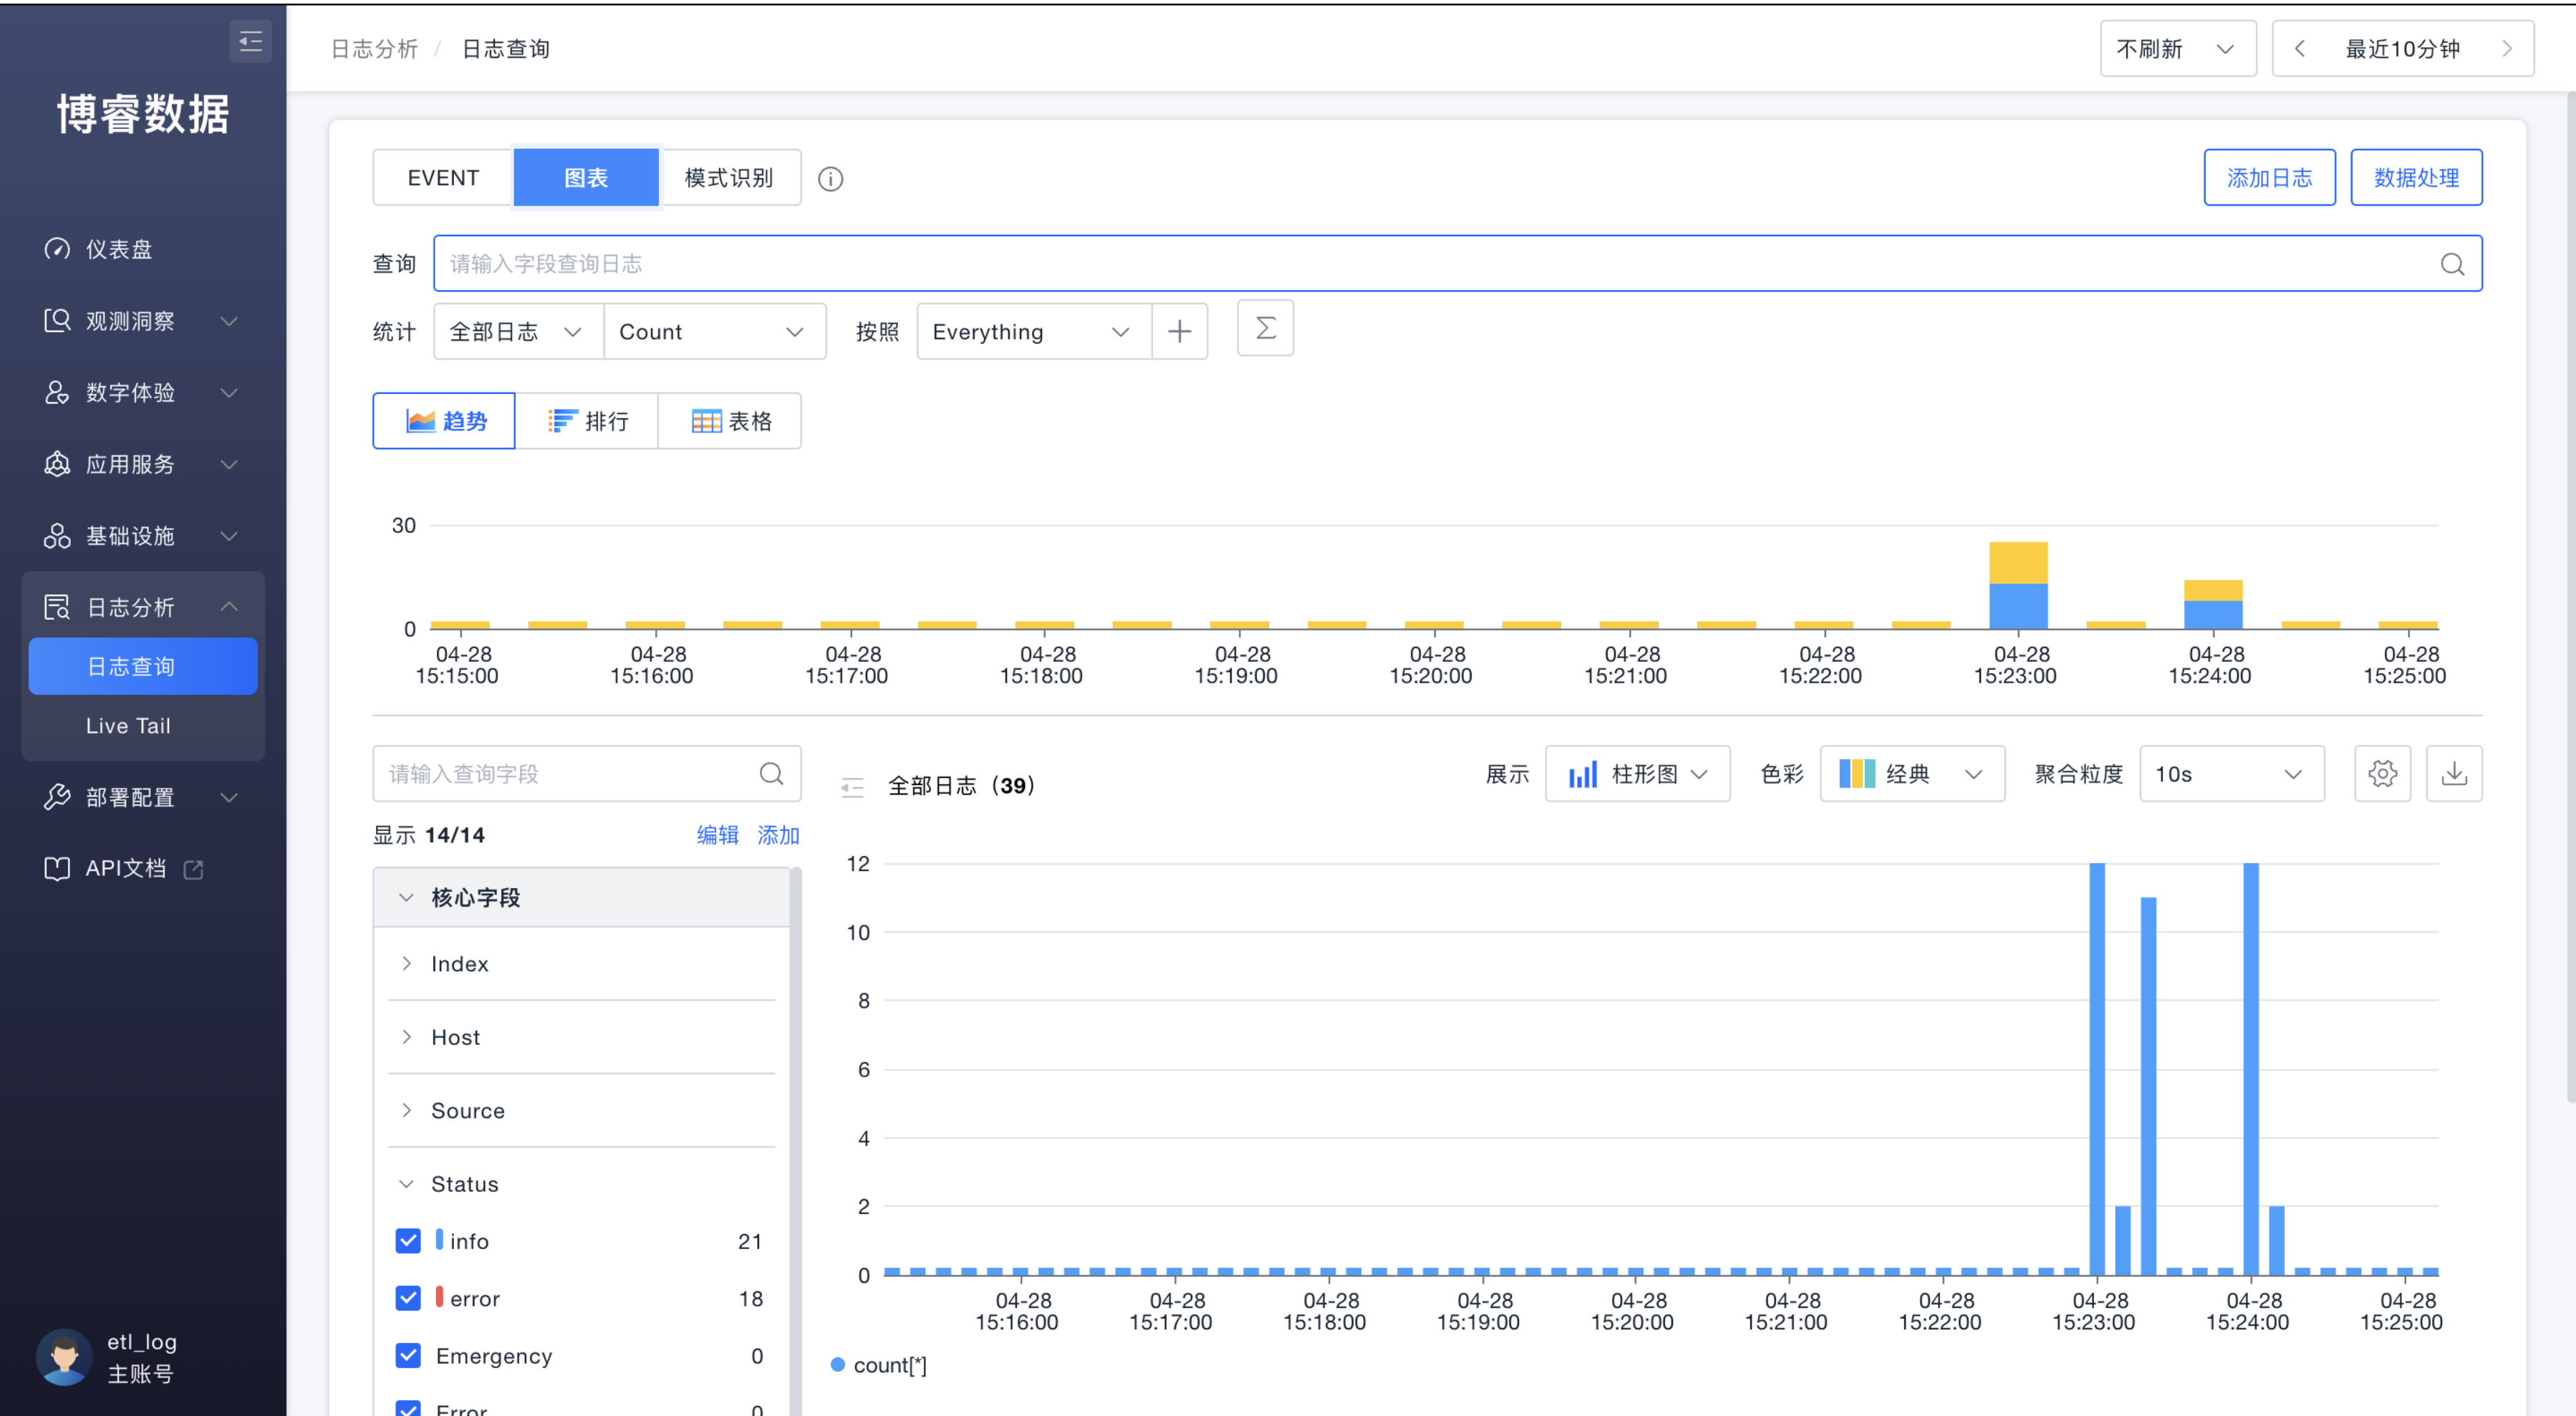The width and height of the screenshot is (2576, 1416).
Task: Click the plus icon next to Everything
Action: 1179,332
